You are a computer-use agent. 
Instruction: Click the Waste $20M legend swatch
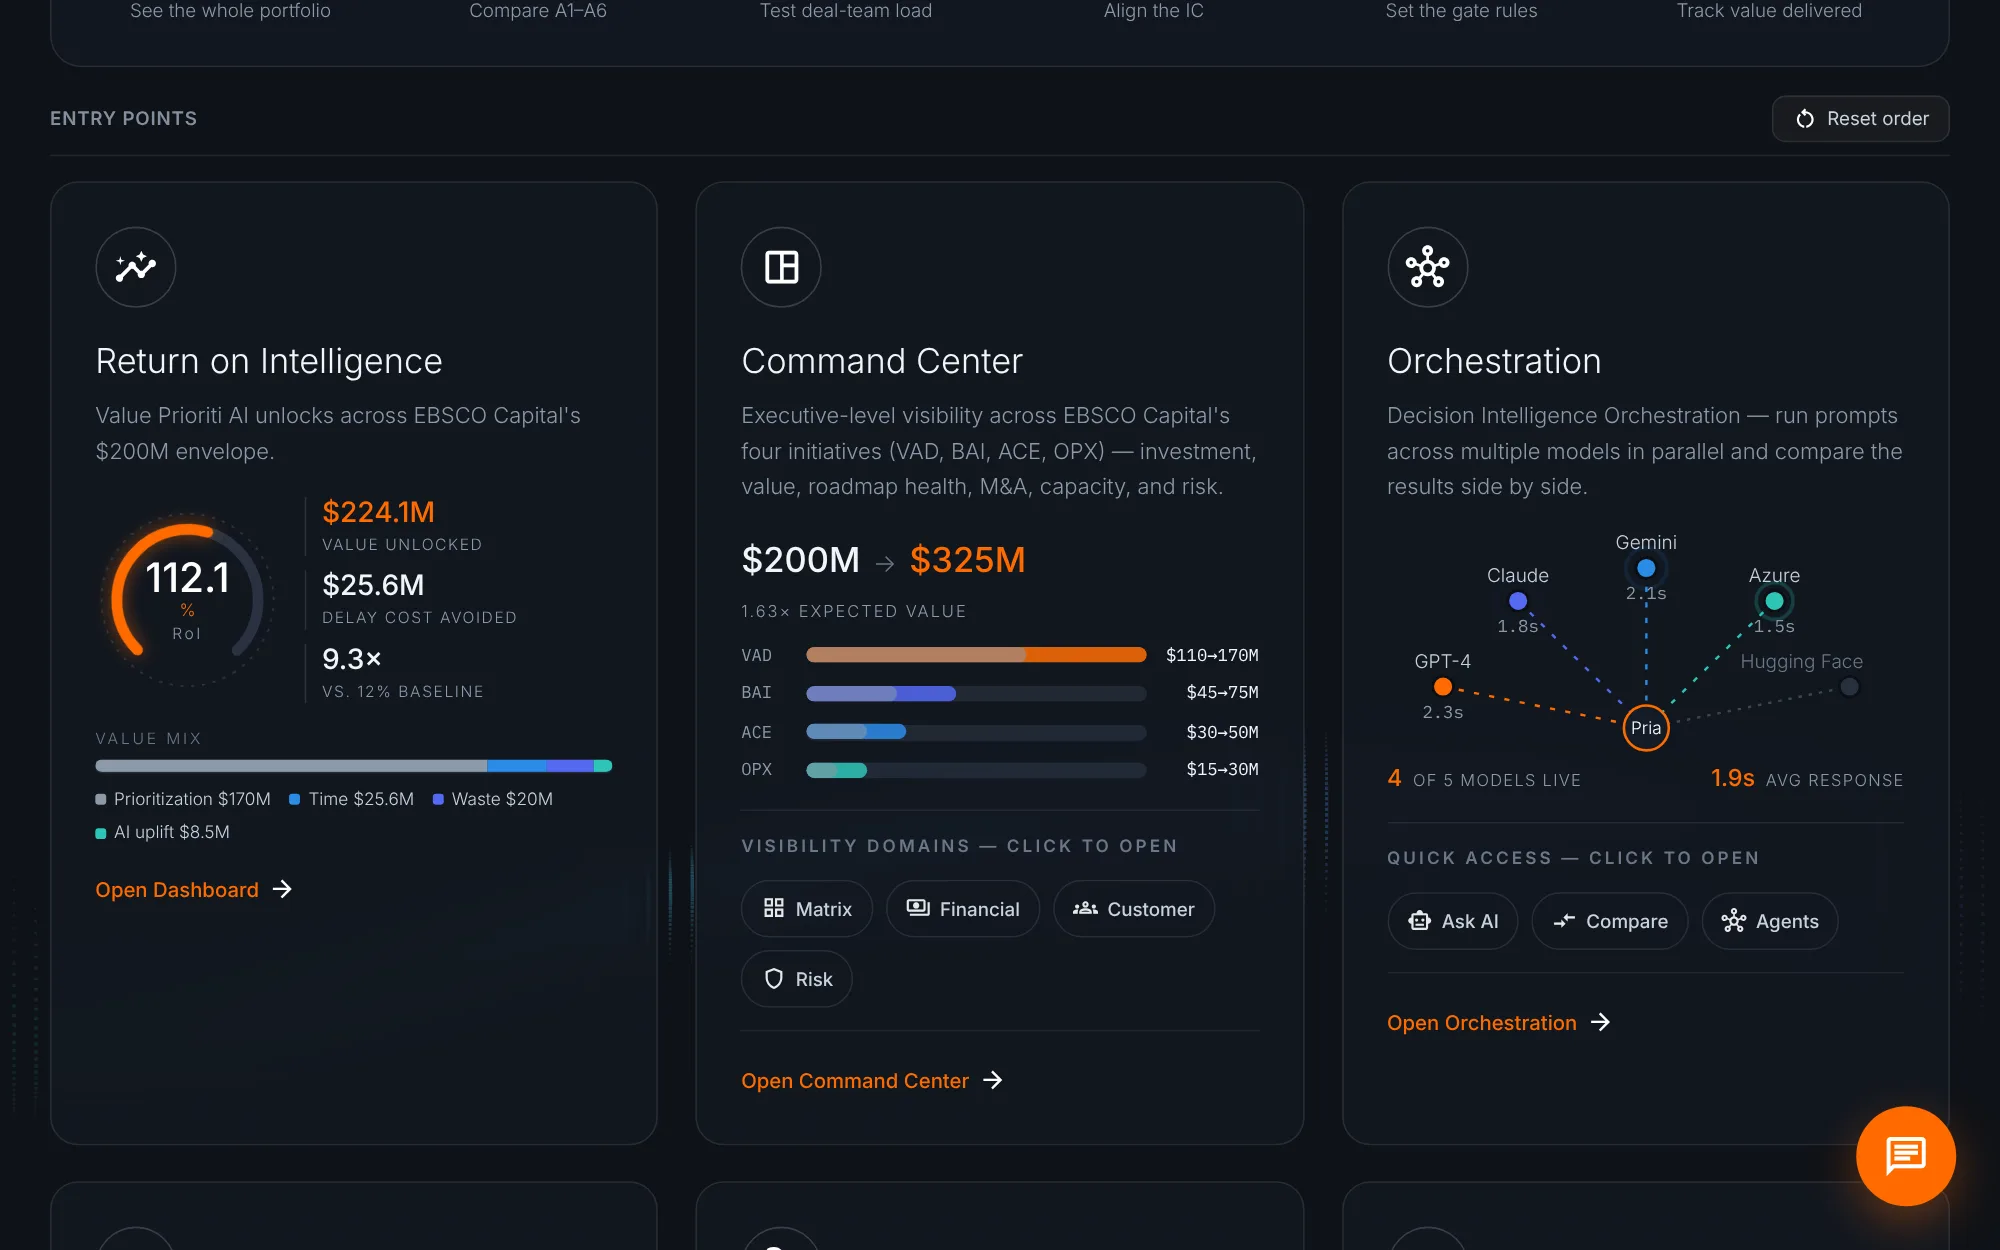click(438, 799)
